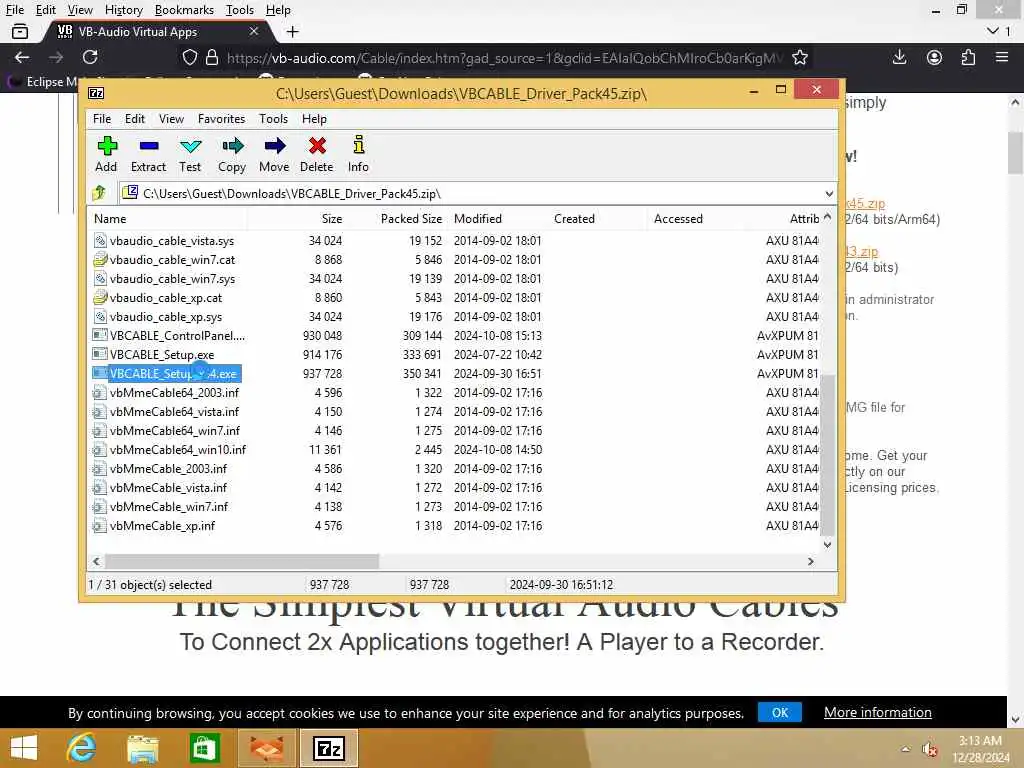1024x768 pixels.
Task: Open 7-Zip Favorites menu
Action: coord(221,119)
